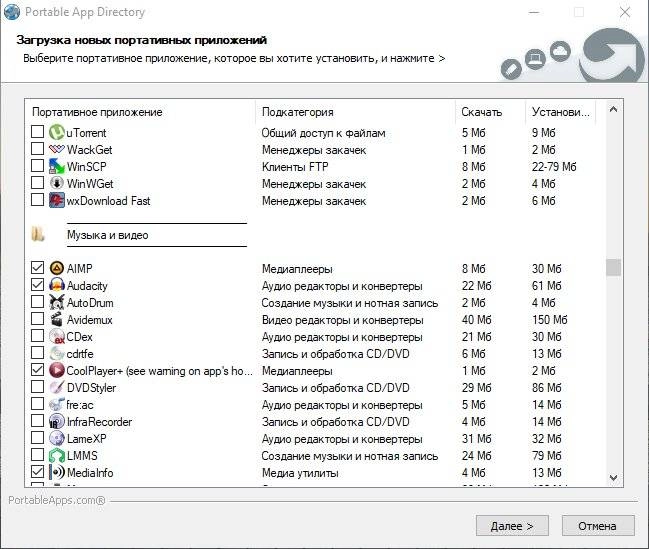
Task: Check the fre:ac checkbox
Action: (37, 403)
